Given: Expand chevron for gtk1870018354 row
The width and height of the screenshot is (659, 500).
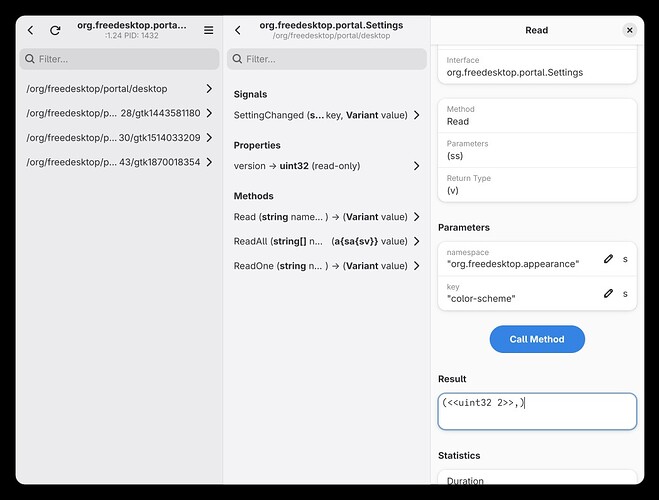Looking at the screenshot, I should click(x=209, y=162).
